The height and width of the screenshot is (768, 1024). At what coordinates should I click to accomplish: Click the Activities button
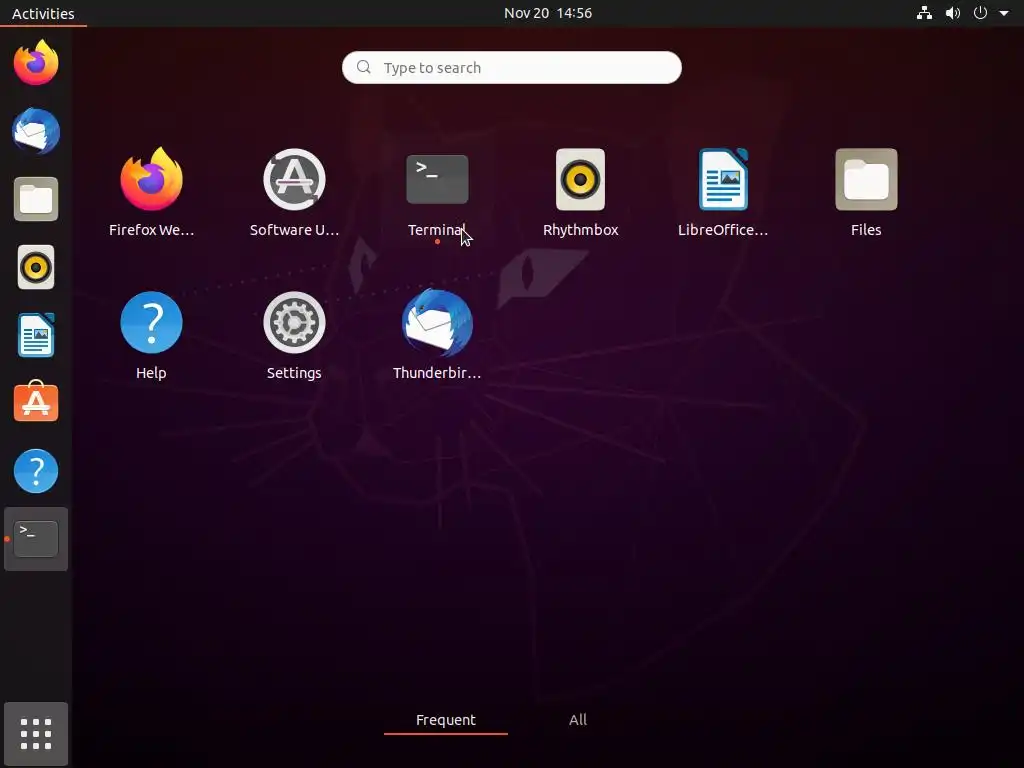point(43,13)
